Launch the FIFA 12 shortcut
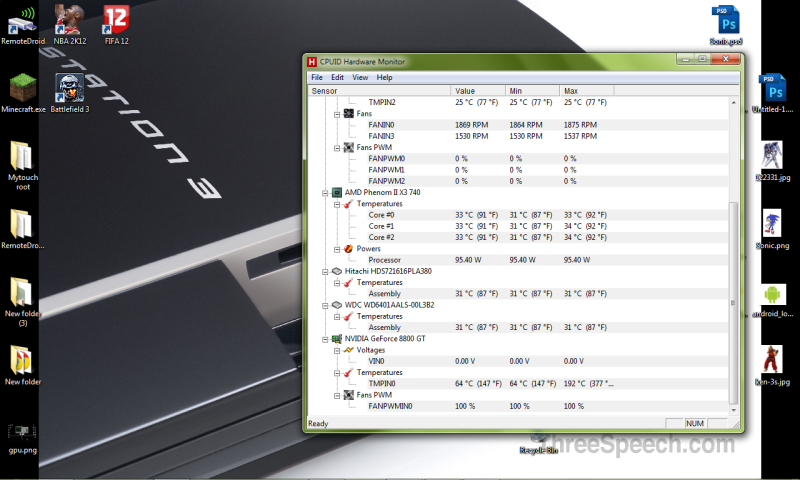The image size is (800, 480). click(x=116, y=24)
